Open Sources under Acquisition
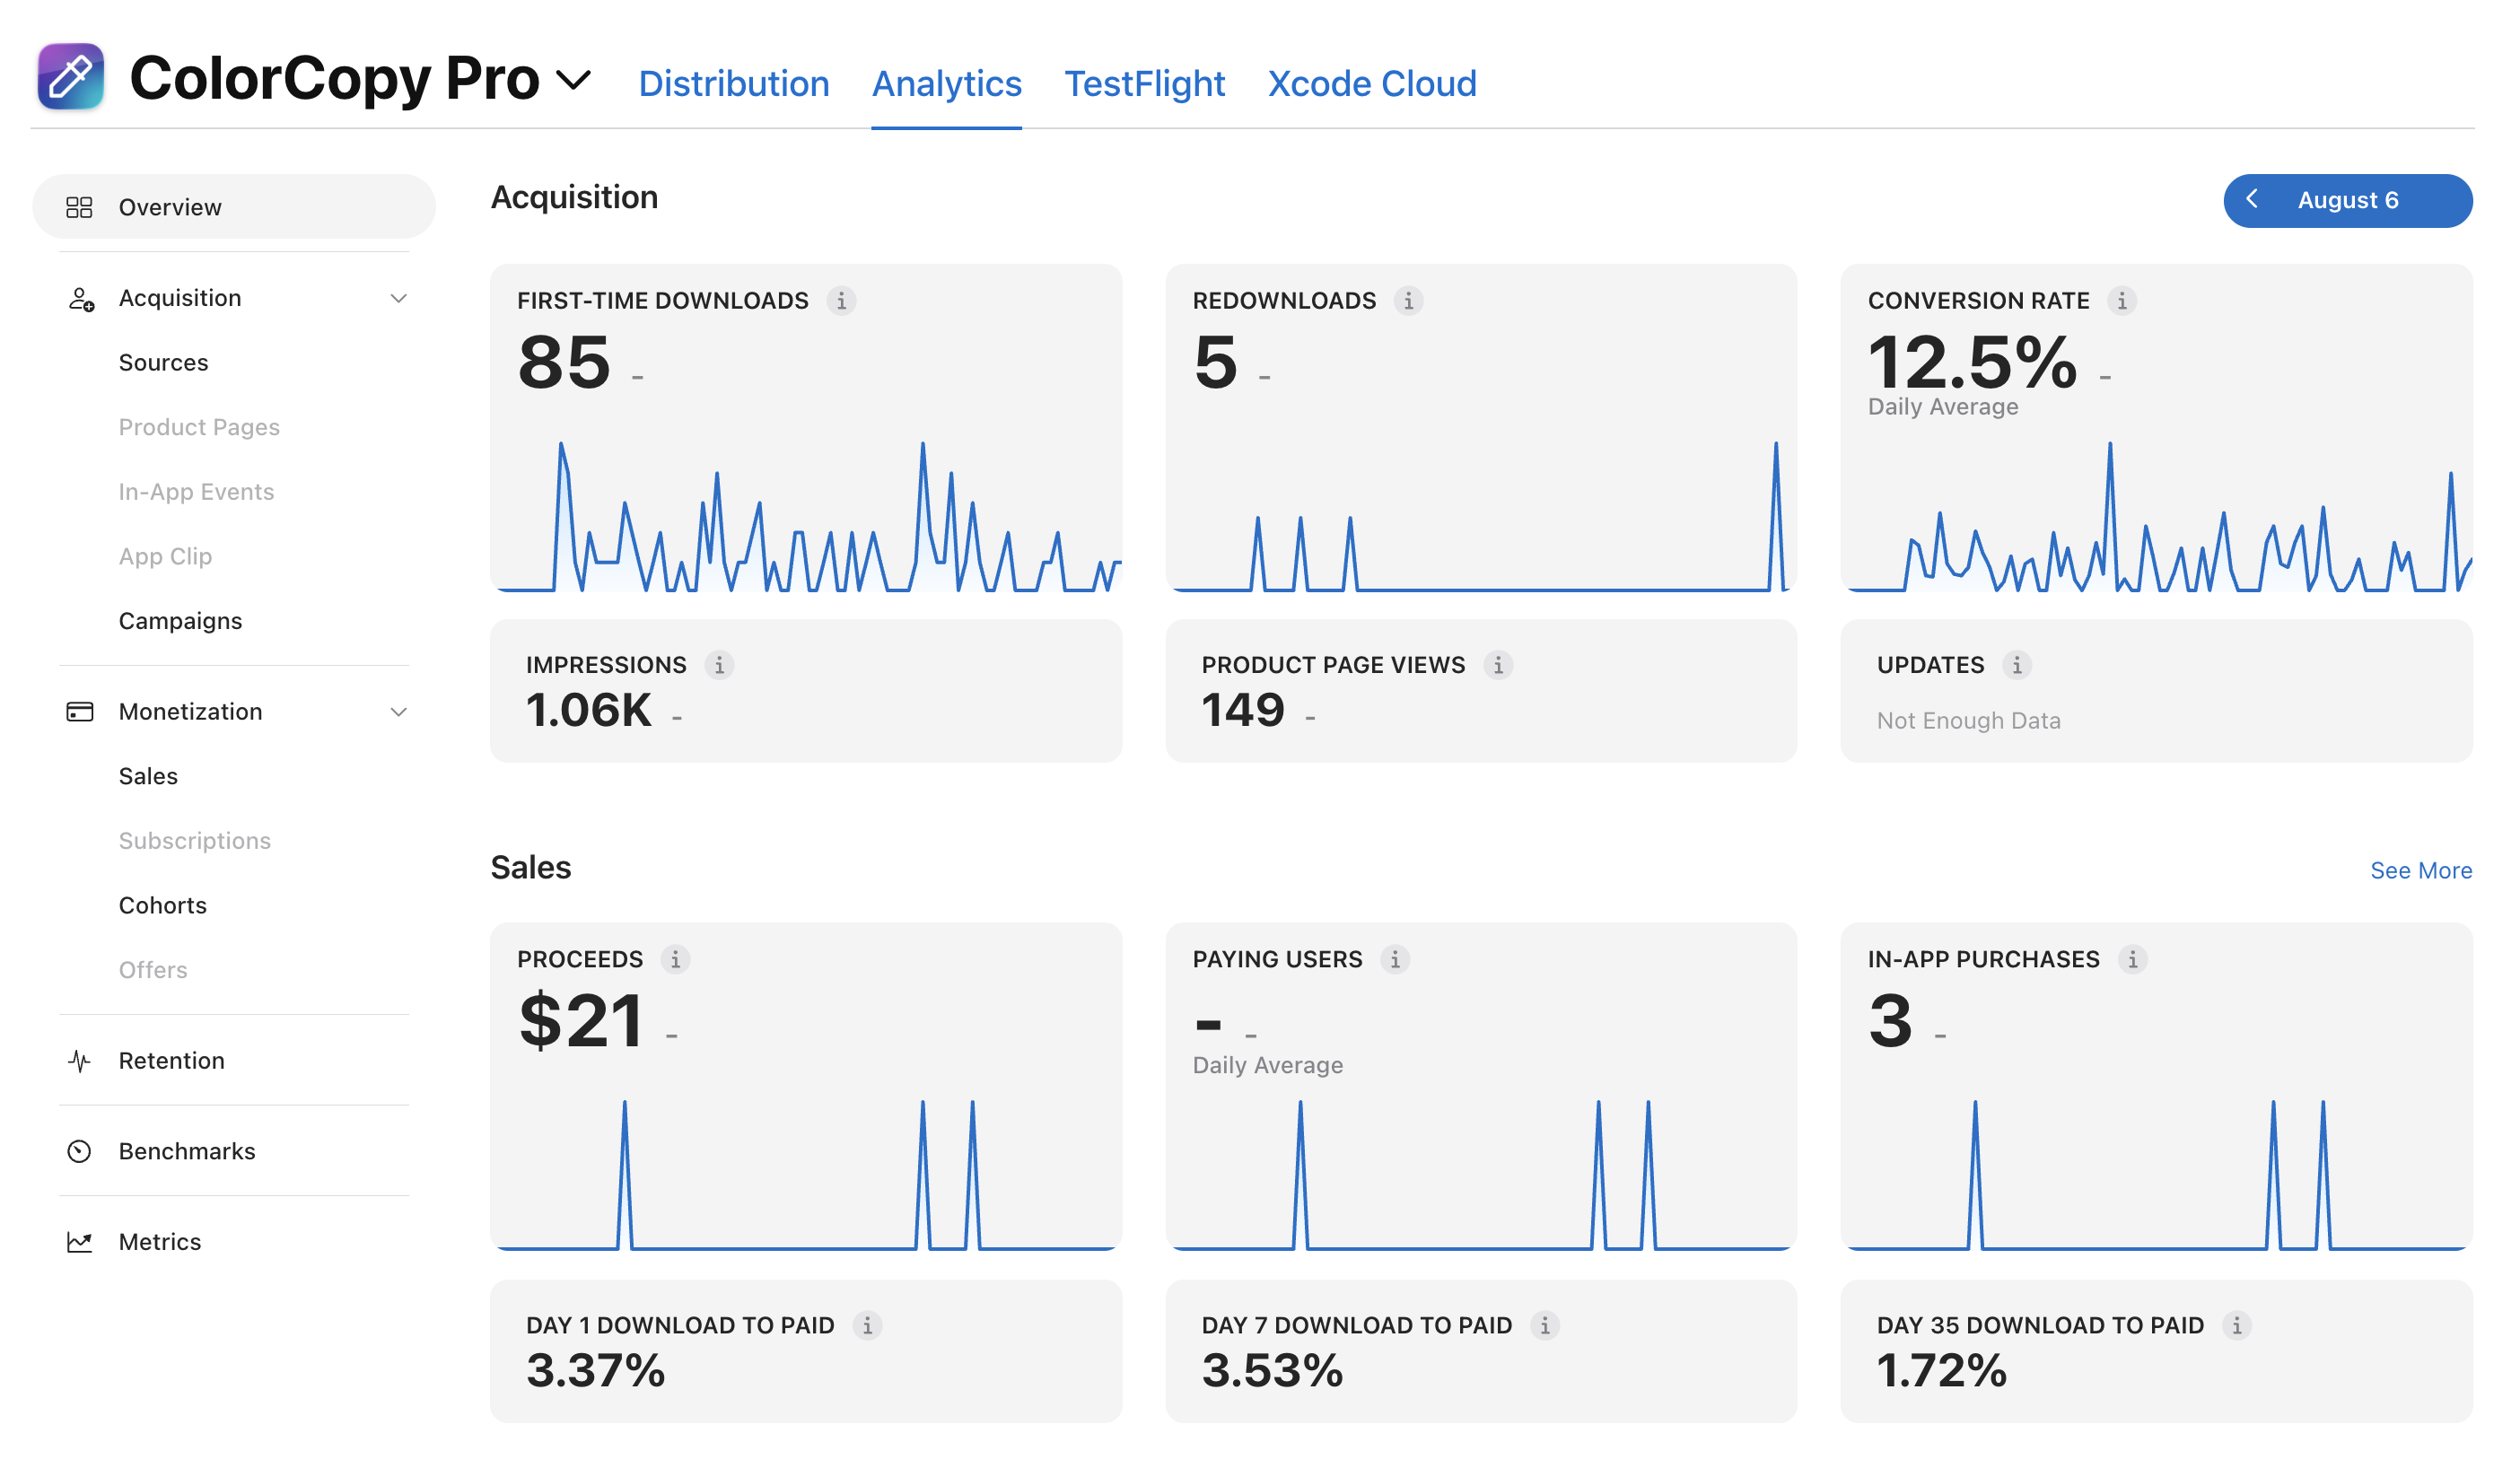Viewport: 2520px width, 1477px height. [x=163, y=362]
